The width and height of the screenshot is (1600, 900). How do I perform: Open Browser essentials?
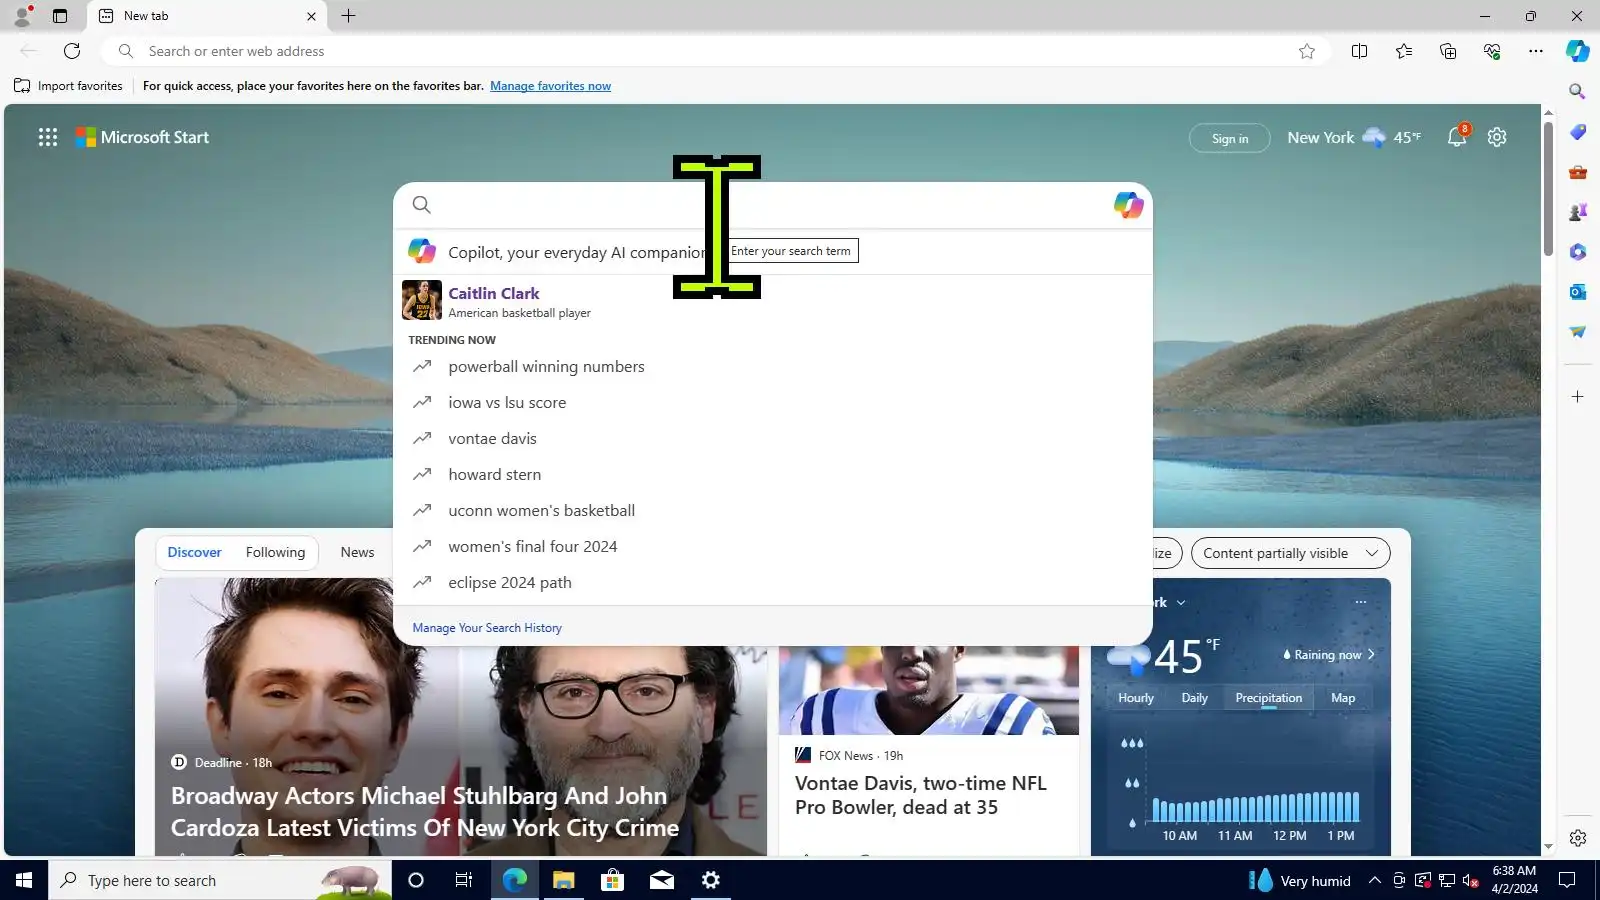coord(1492,51)
